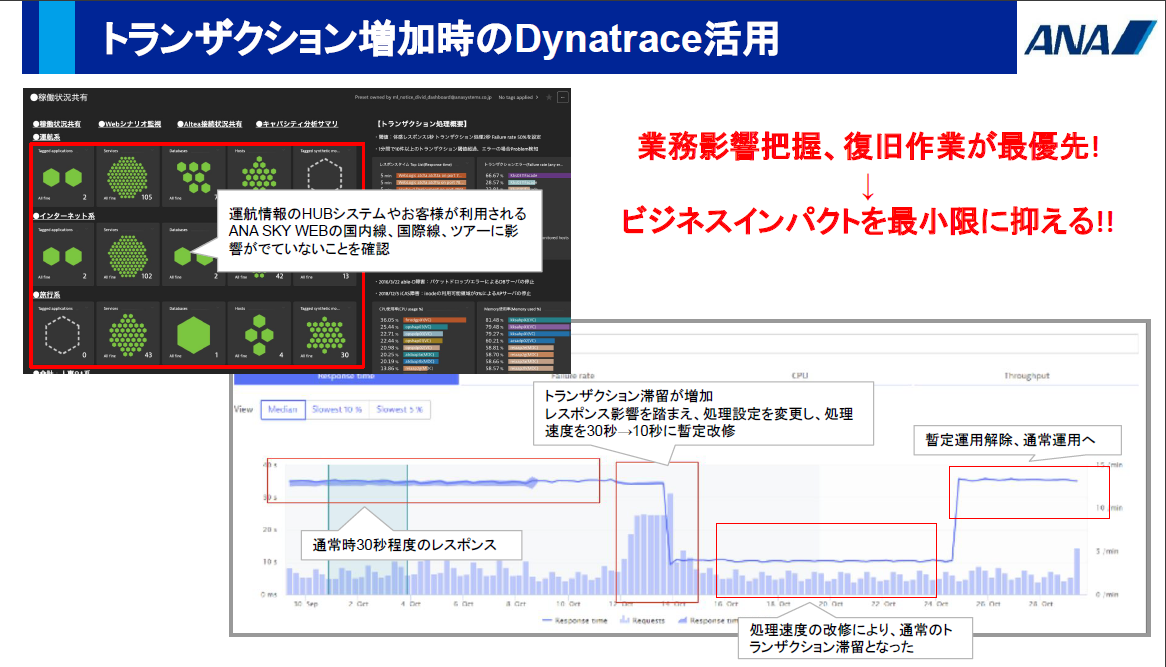Toggle the Response time line legend entry
This screenshot has width=1166, height=667.
coord(575,621)
